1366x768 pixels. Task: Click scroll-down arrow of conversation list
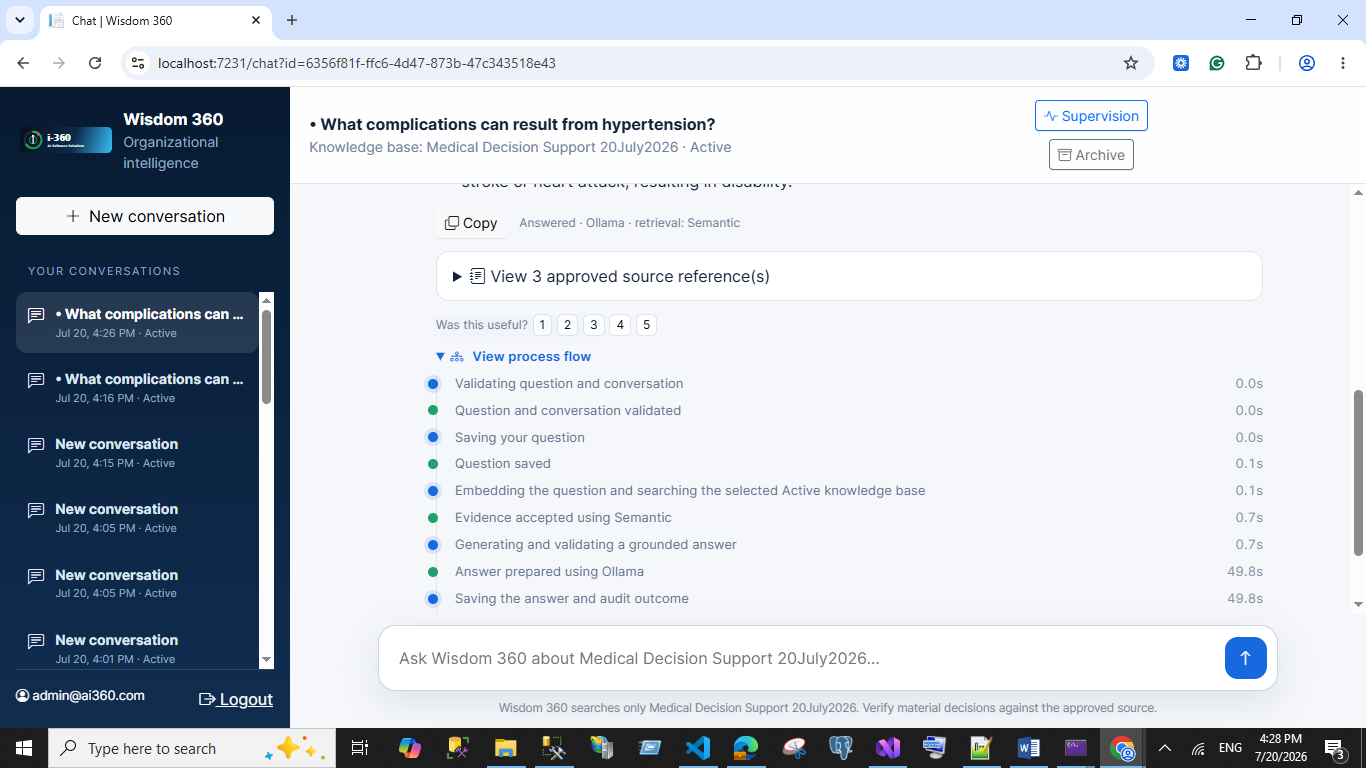click(x=266, y=660)
